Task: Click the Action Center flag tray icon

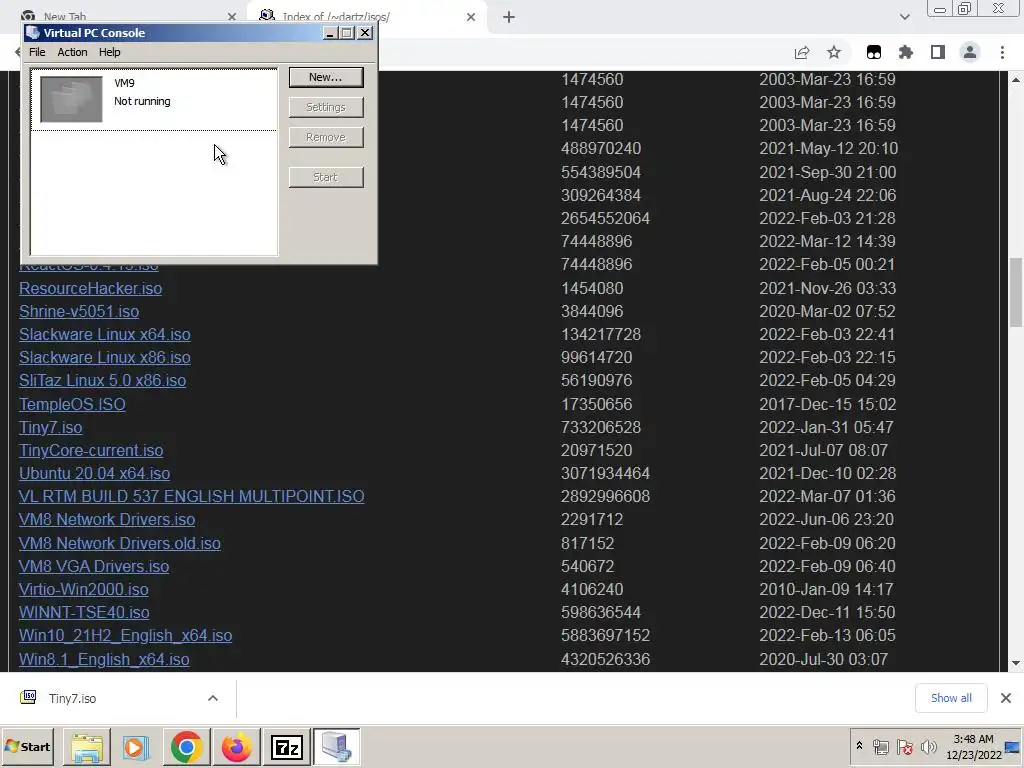Action: click(904, 746)
